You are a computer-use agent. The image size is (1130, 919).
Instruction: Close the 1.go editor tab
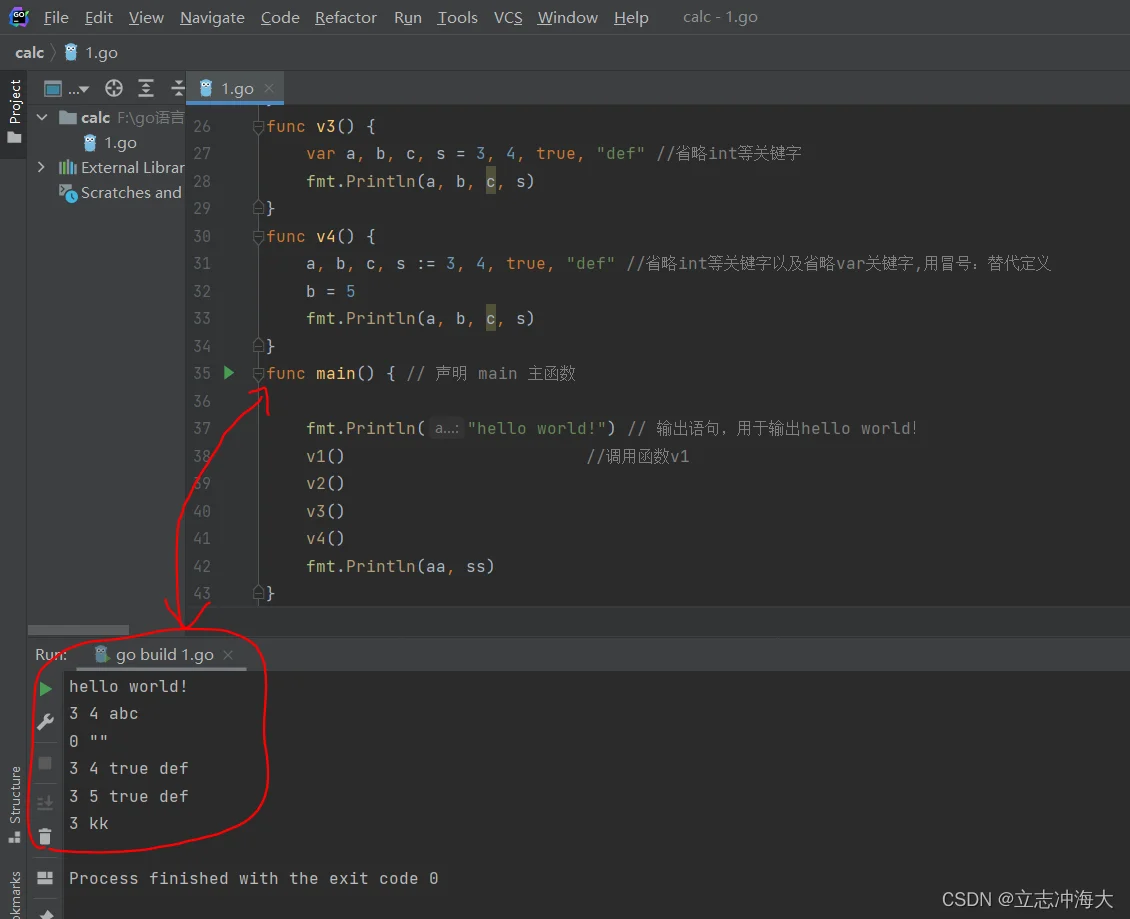tap(270, 89)
